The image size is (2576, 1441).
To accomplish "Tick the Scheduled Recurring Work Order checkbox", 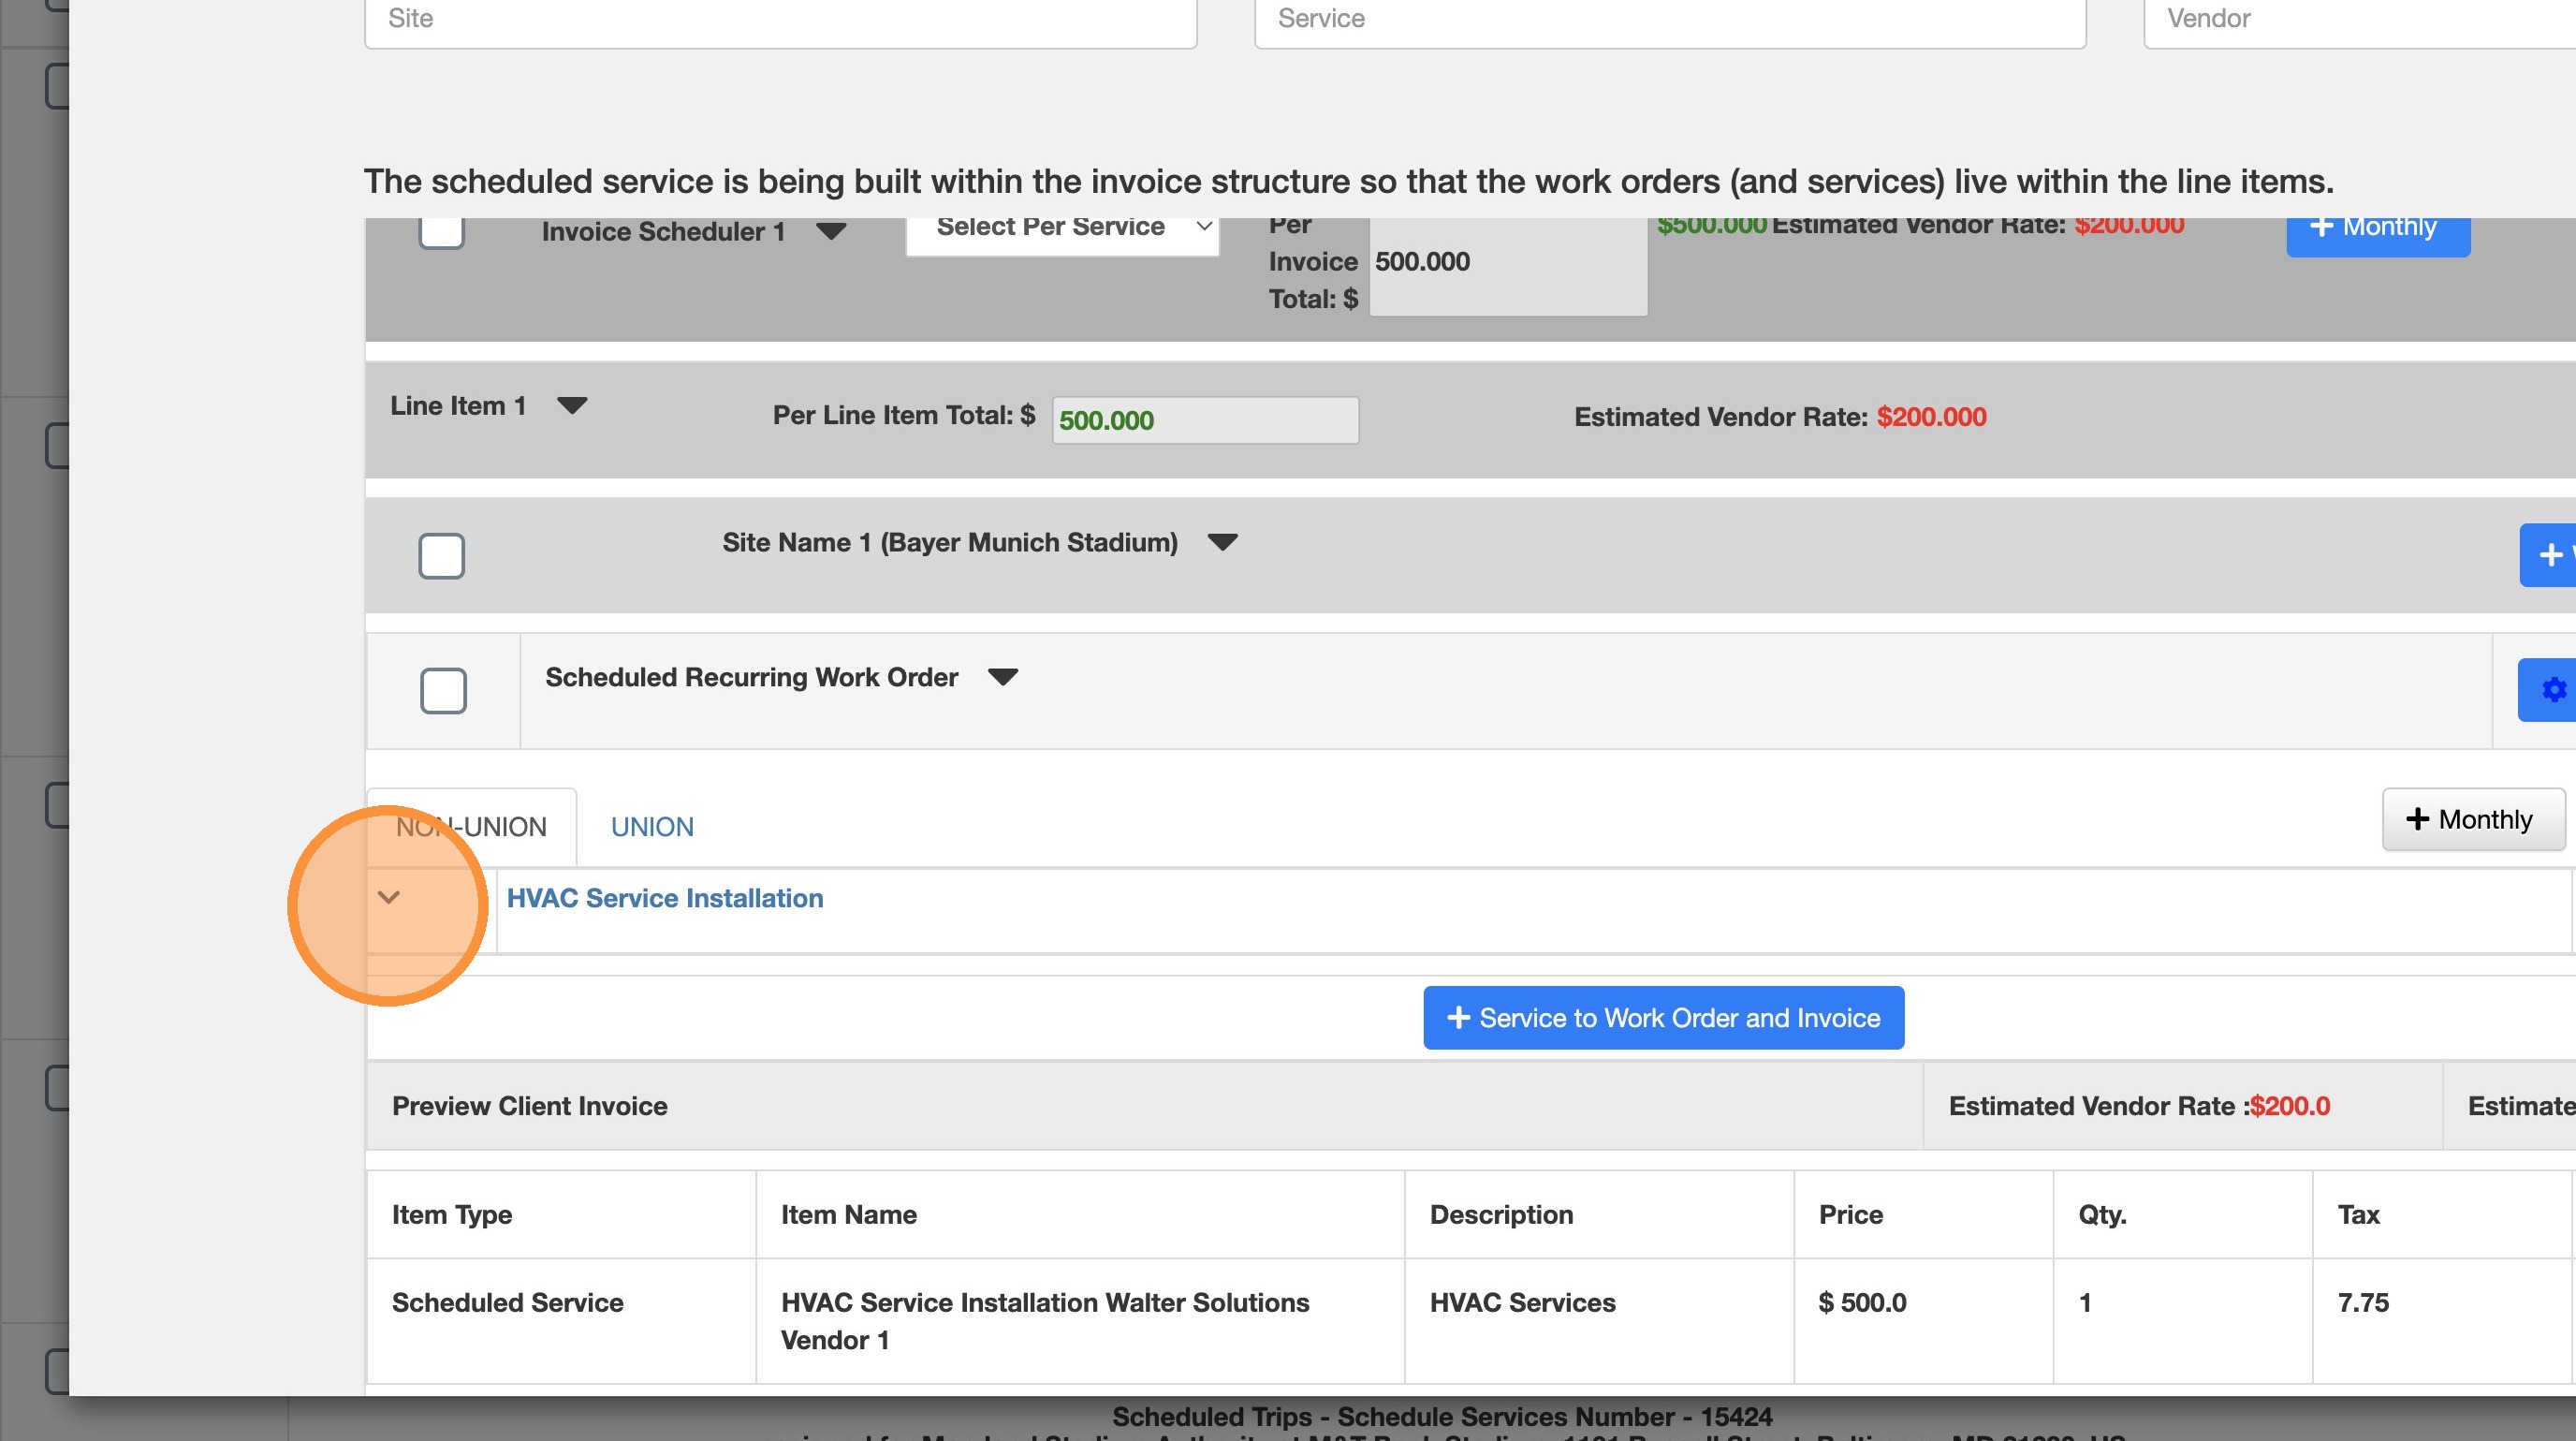I will tap(443, 690).
